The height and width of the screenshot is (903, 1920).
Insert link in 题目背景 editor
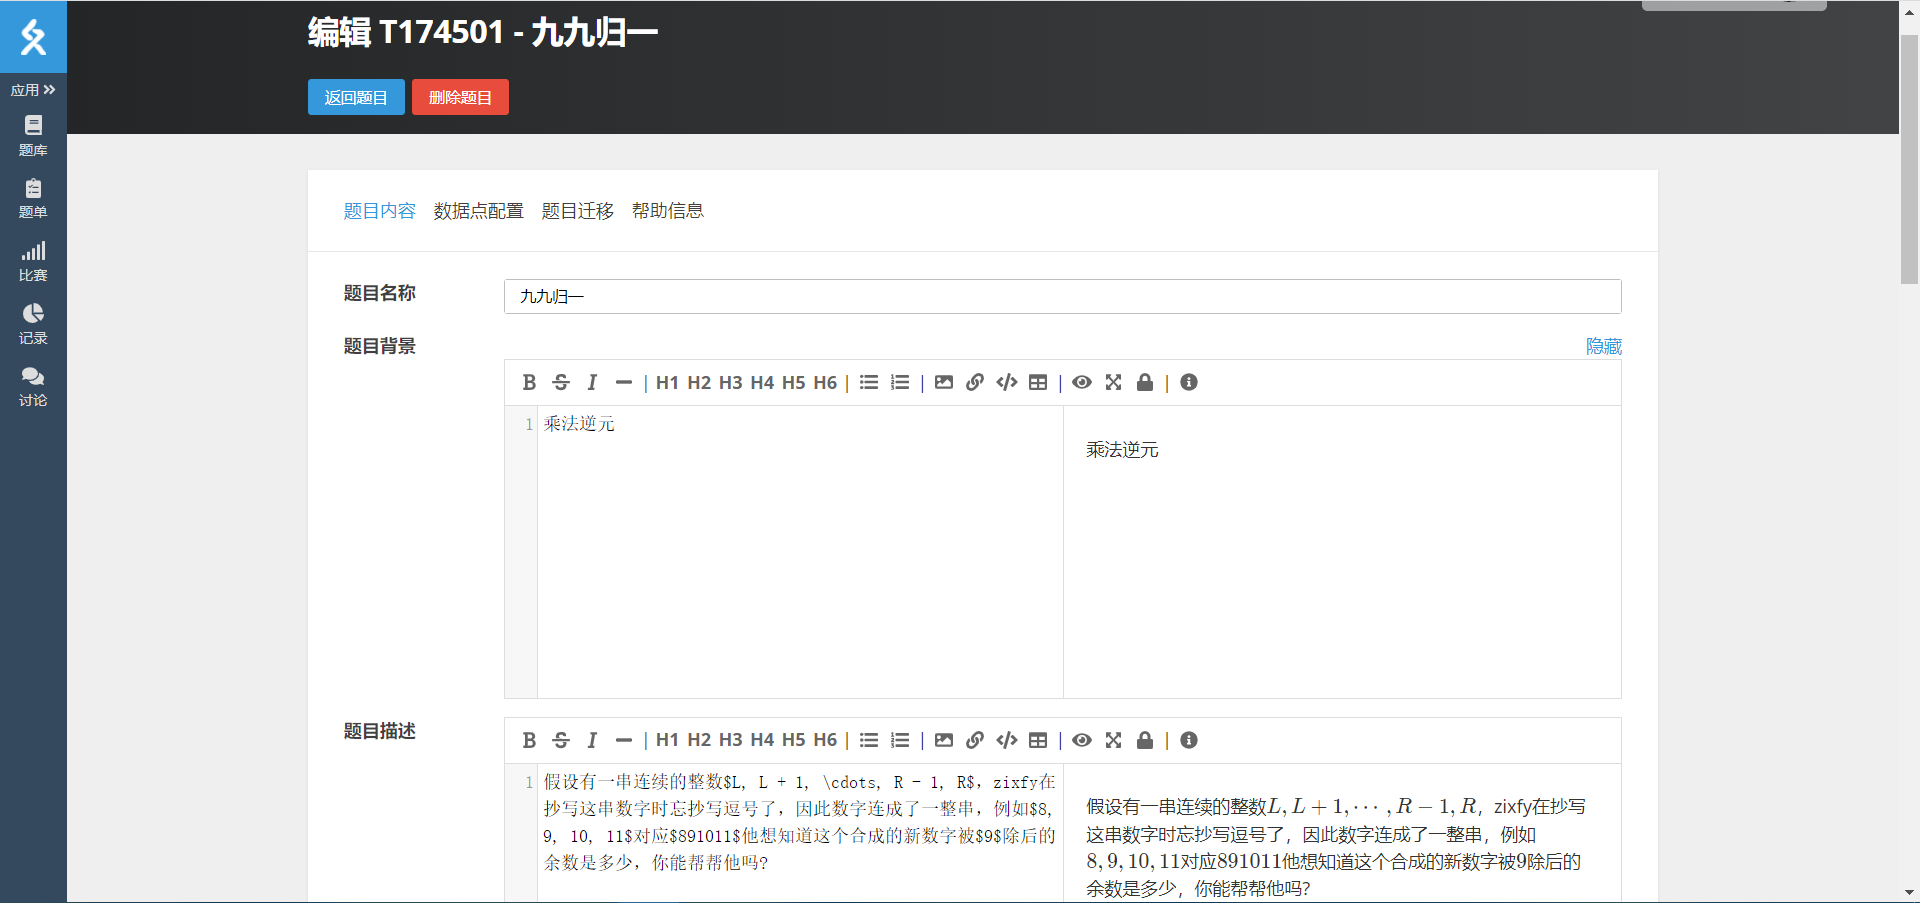975,382
